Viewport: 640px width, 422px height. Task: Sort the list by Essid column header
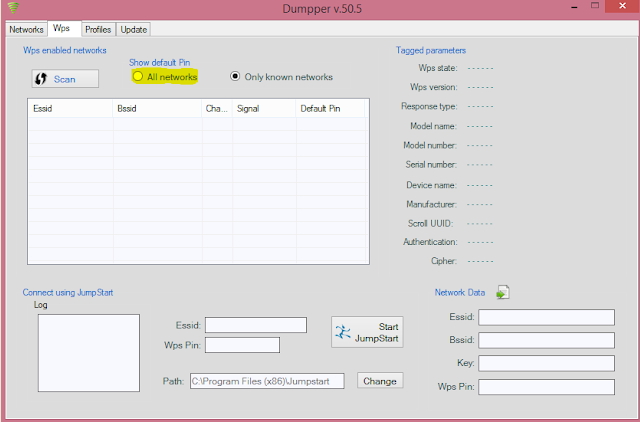[70, 109]
